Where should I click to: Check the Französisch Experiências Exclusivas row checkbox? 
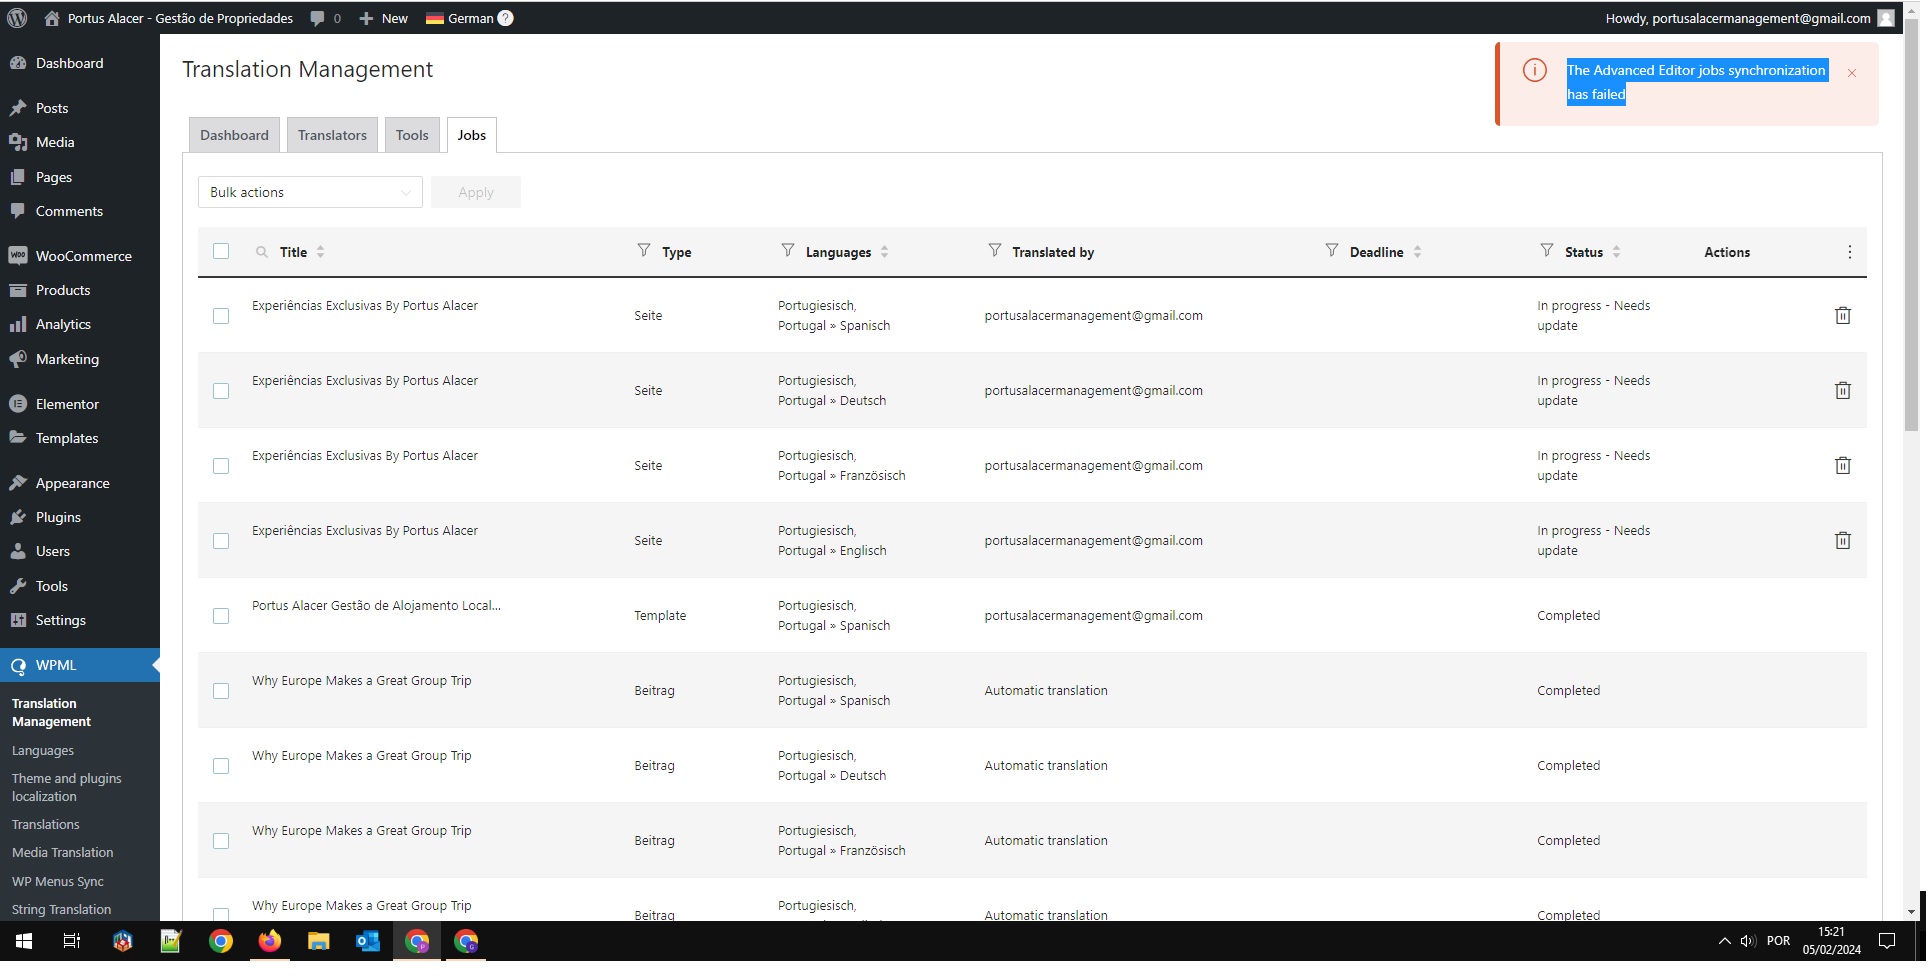coord(221,466)
